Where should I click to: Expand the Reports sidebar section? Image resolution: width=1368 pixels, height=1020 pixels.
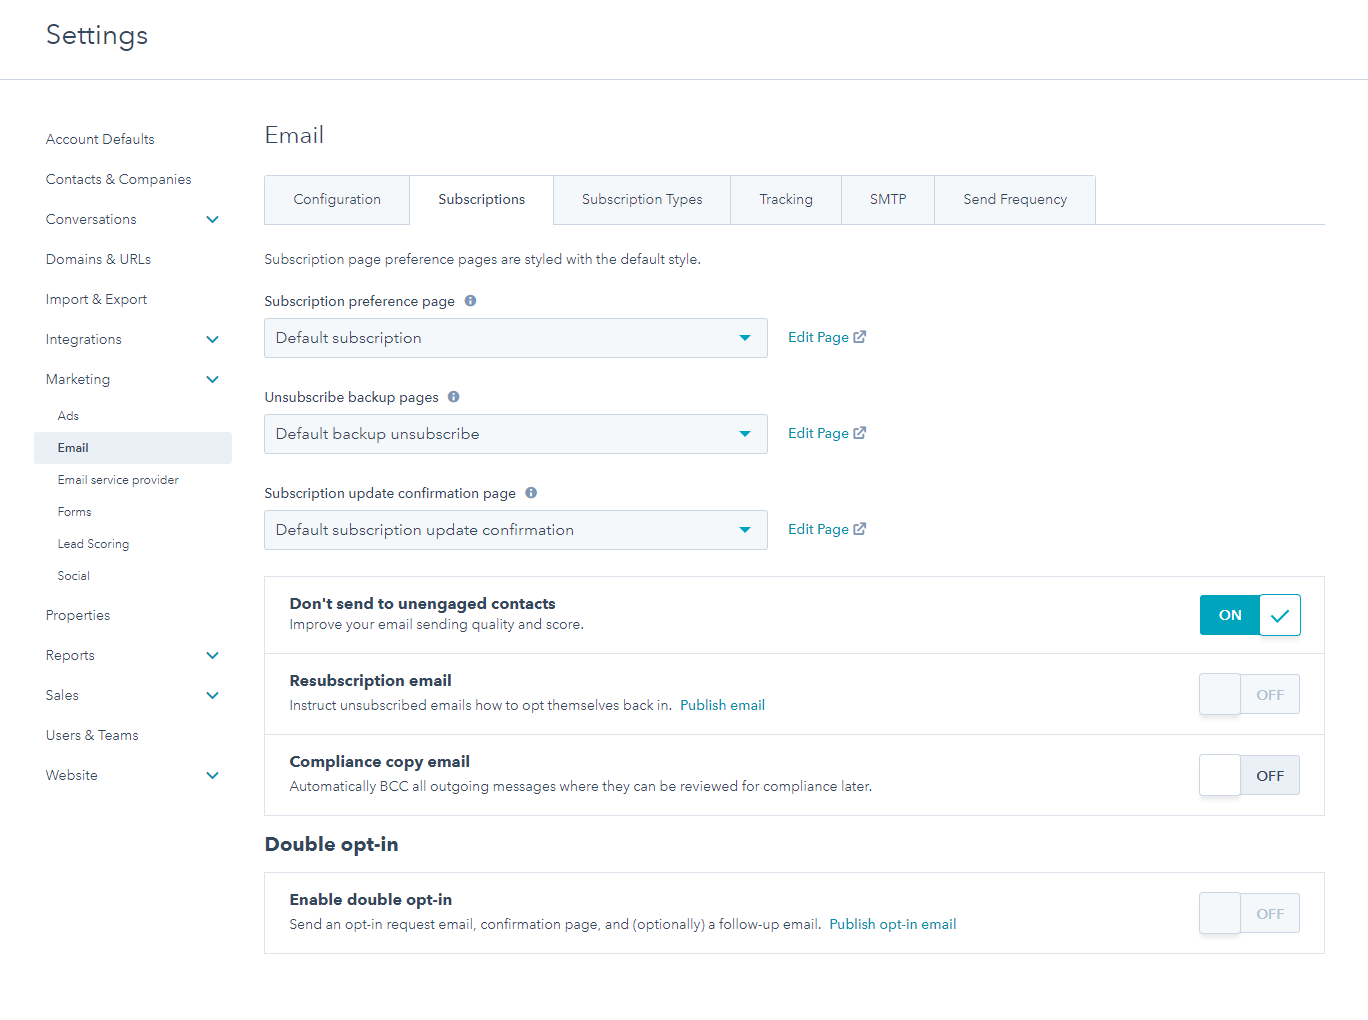click(x=212, y=655)
